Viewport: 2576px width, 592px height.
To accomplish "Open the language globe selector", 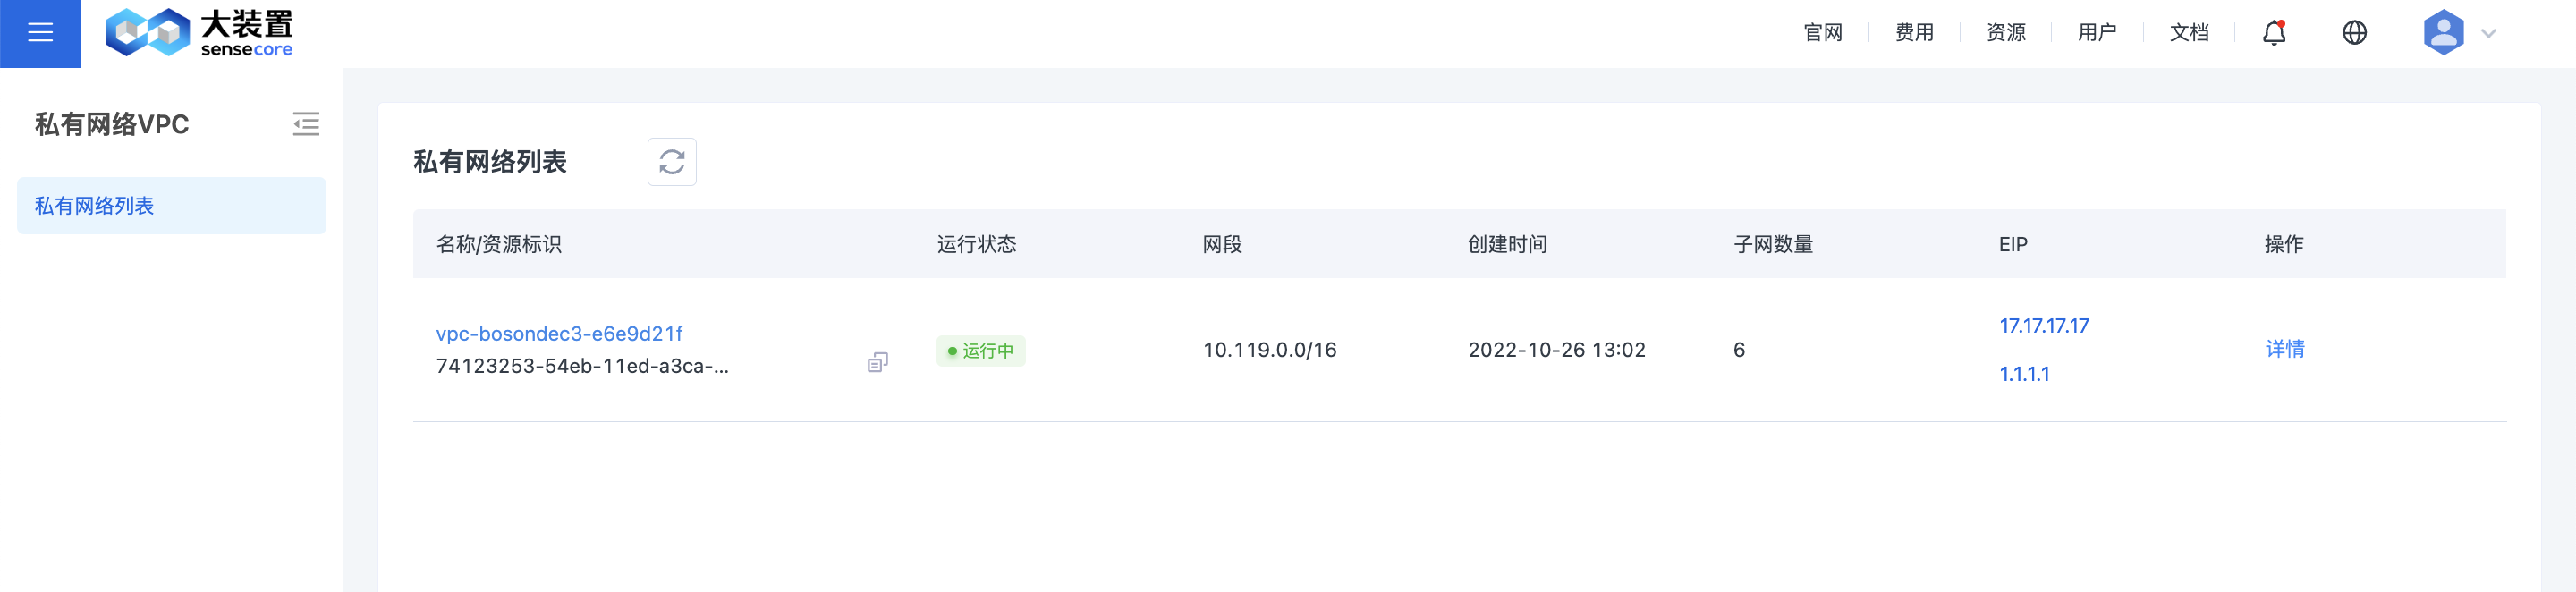I will pos(2354,33).
